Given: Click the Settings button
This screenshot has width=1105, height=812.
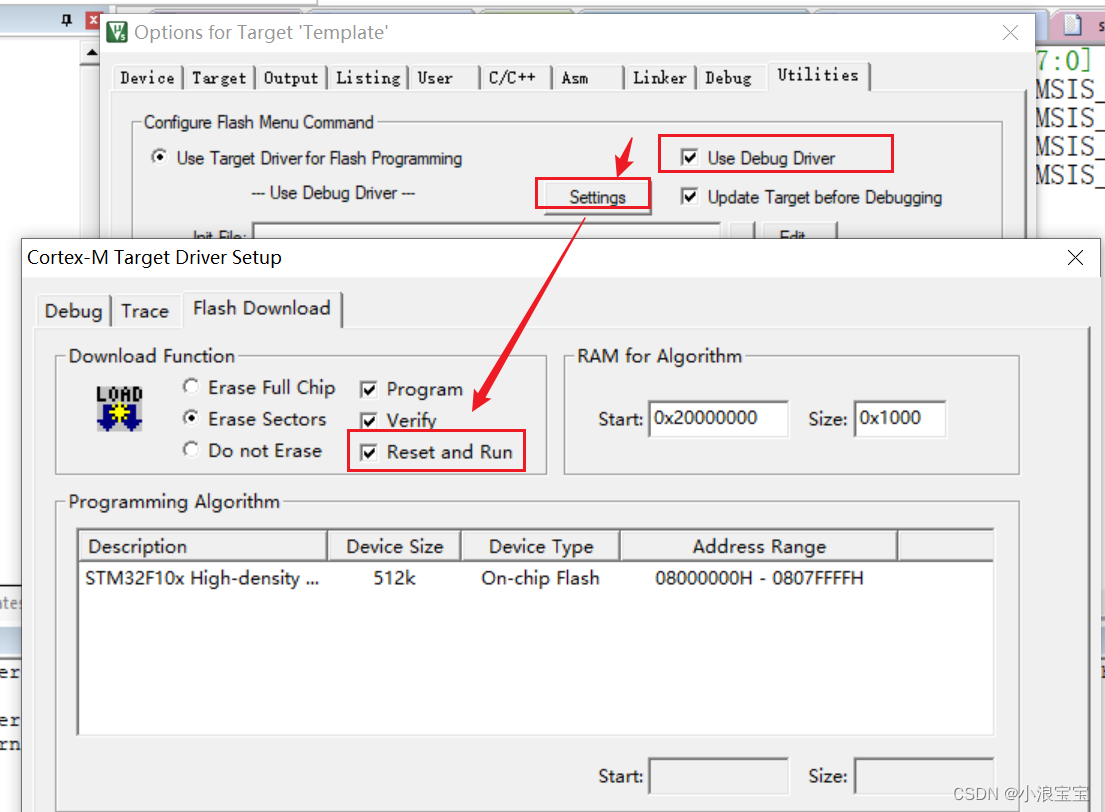Looking at the screenshot, I should pos(597,197).
